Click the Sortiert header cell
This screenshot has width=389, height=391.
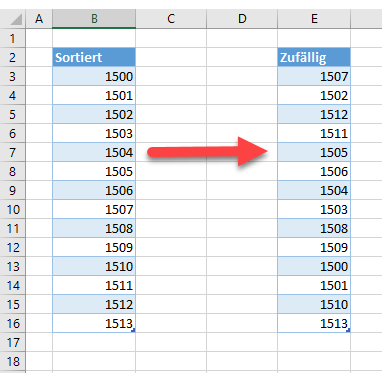94,57
